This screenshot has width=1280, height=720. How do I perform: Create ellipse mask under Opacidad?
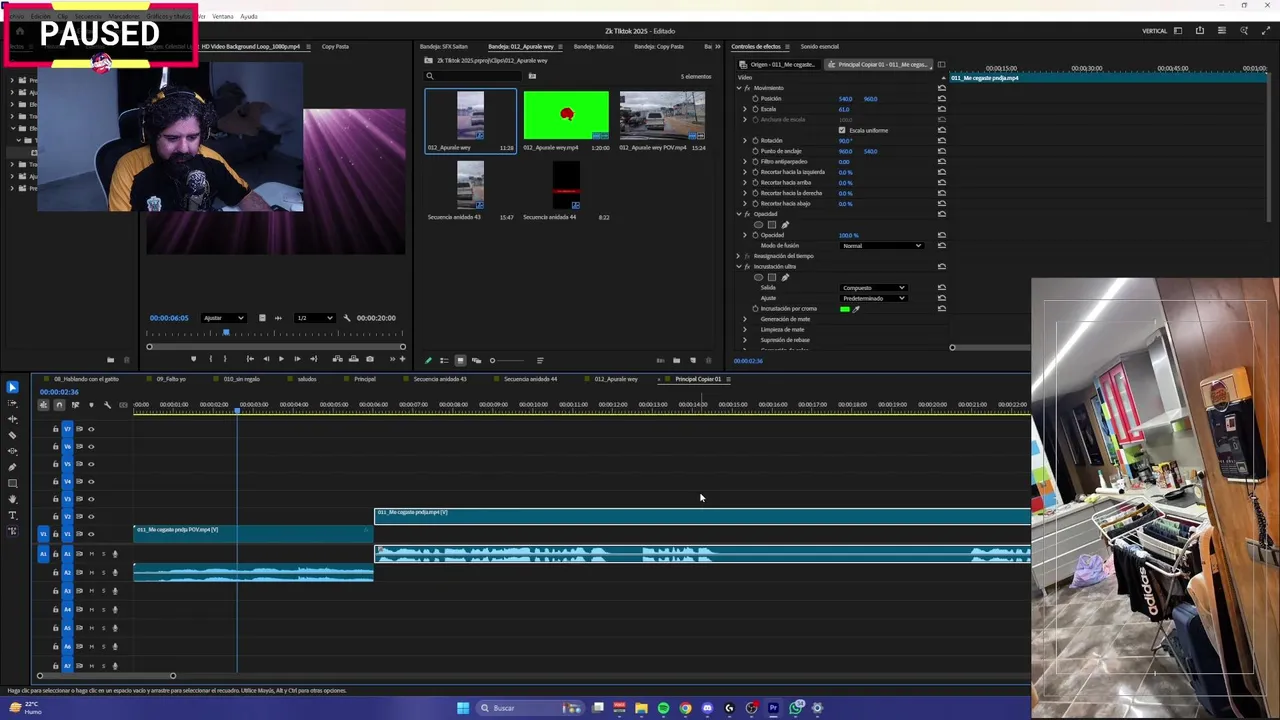pos(758,224)
